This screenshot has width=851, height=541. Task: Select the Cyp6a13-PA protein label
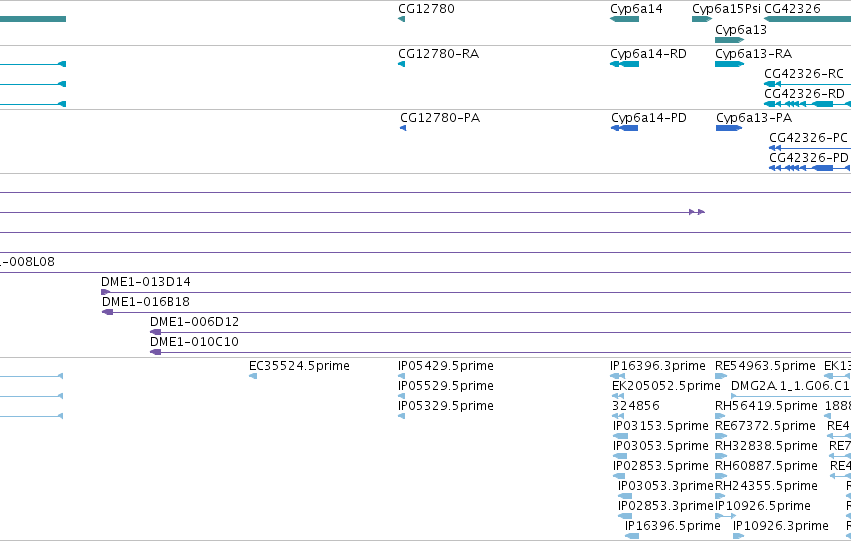(754, 118)
